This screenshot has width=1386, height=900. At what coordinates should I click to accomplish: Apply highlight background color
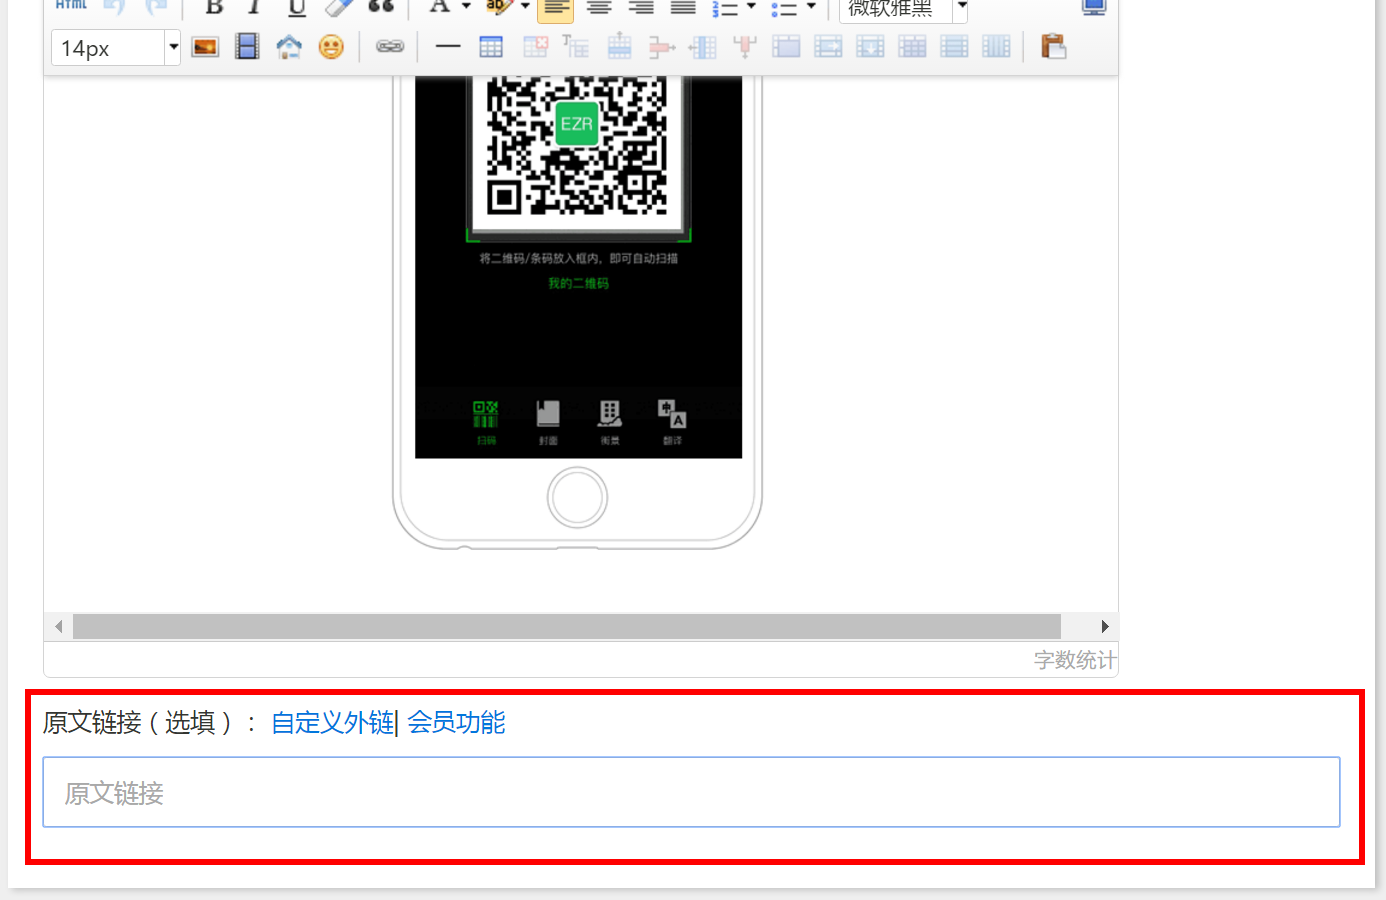click(x=498, y=7)
